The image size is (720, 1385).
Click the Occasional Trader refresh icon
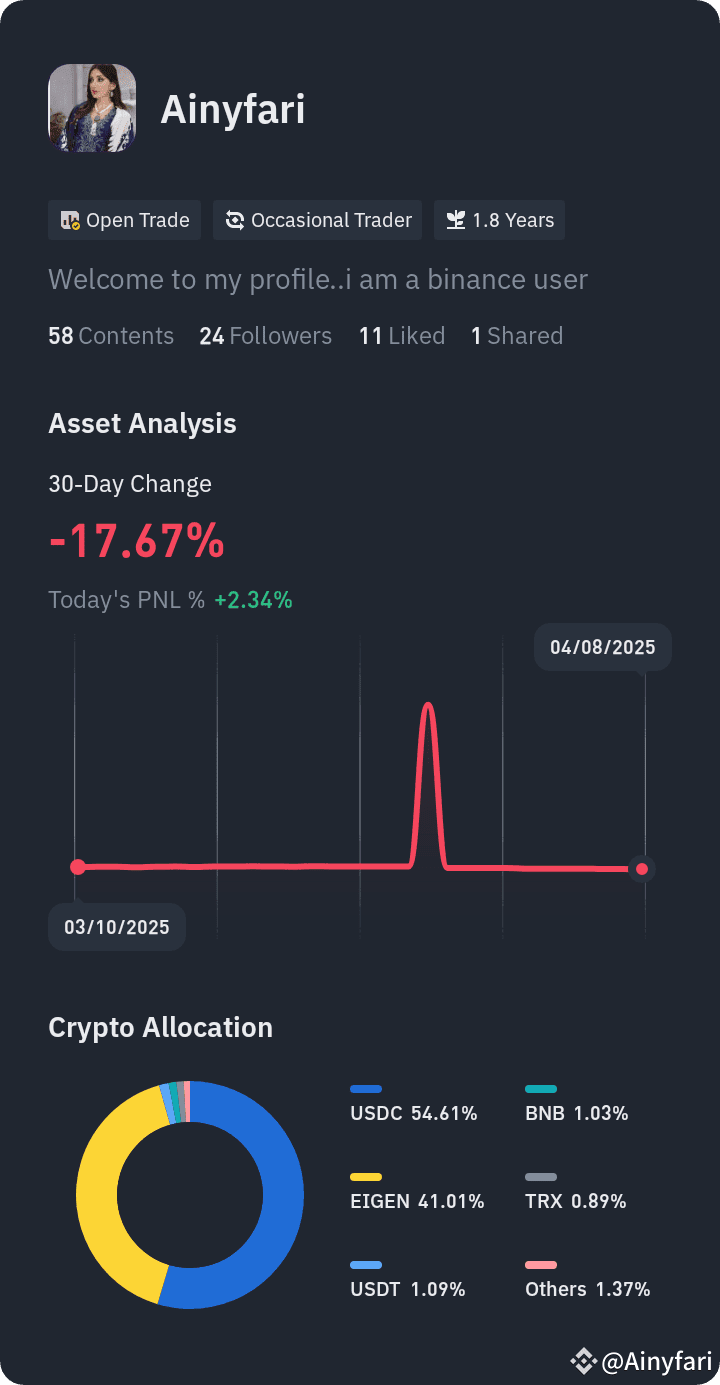(x=235, y=221)
